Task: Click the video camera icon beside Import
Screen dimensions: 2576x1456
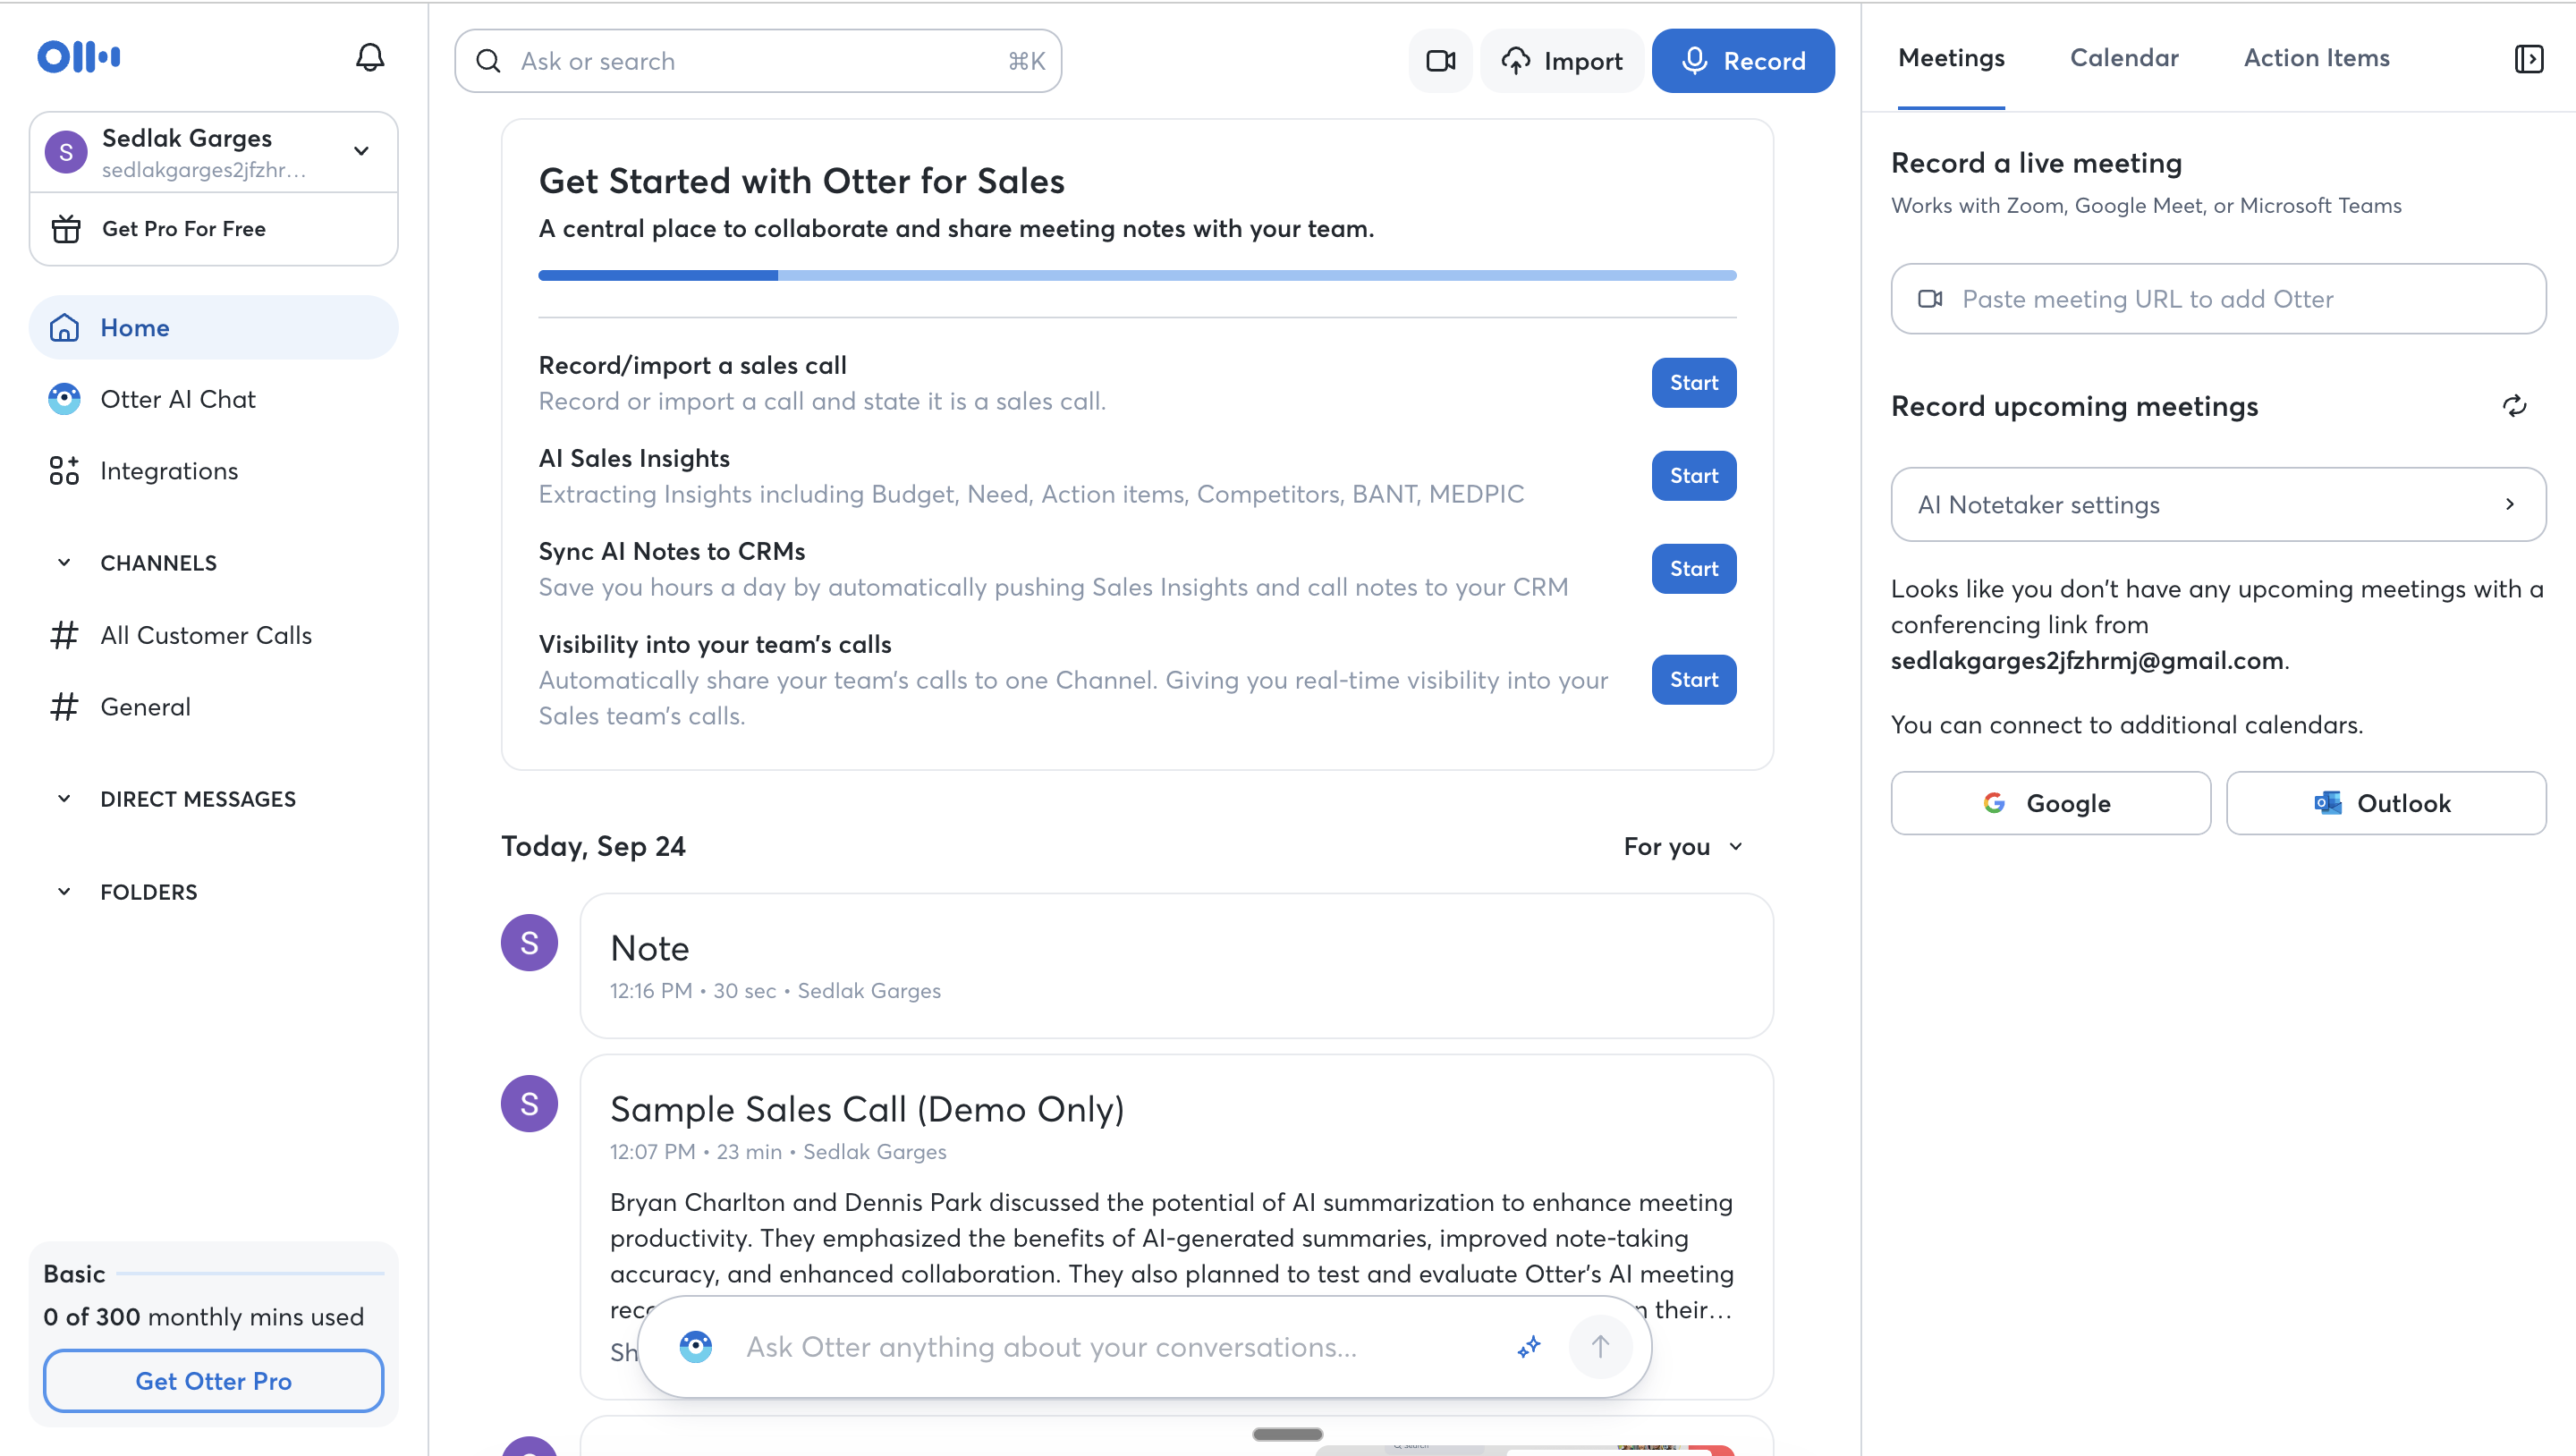Action: 1440,61
